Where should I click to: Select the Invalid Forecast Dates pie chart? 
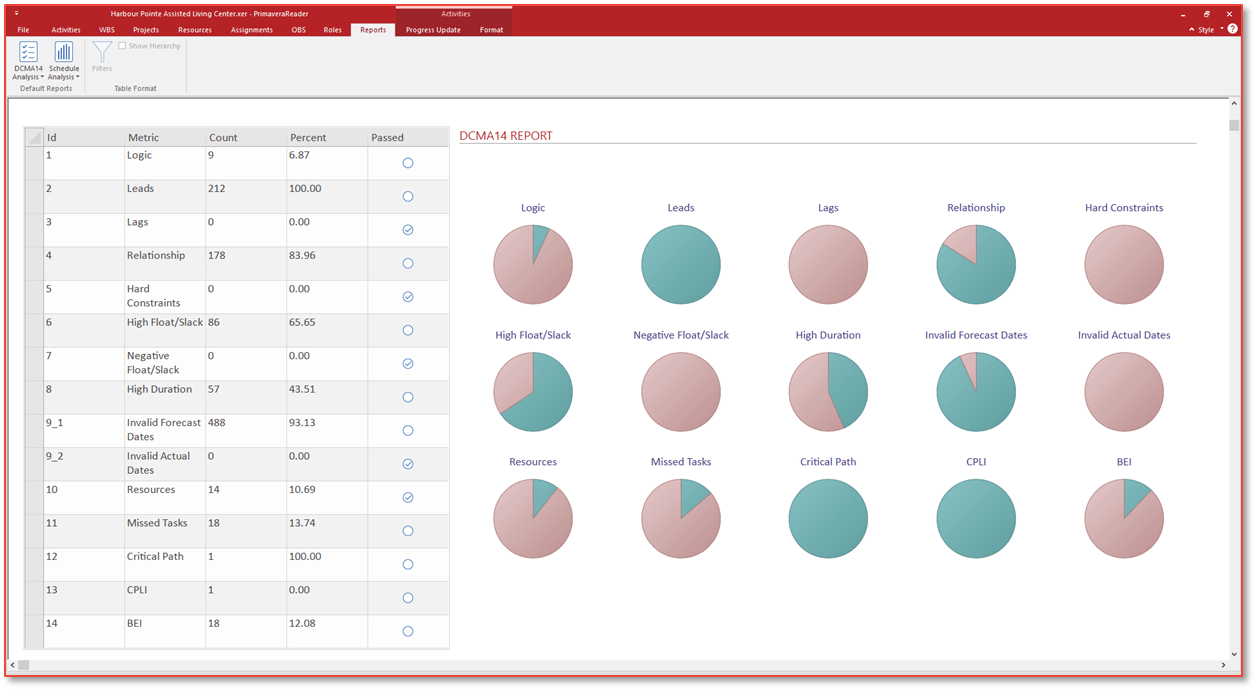[976, 391]
